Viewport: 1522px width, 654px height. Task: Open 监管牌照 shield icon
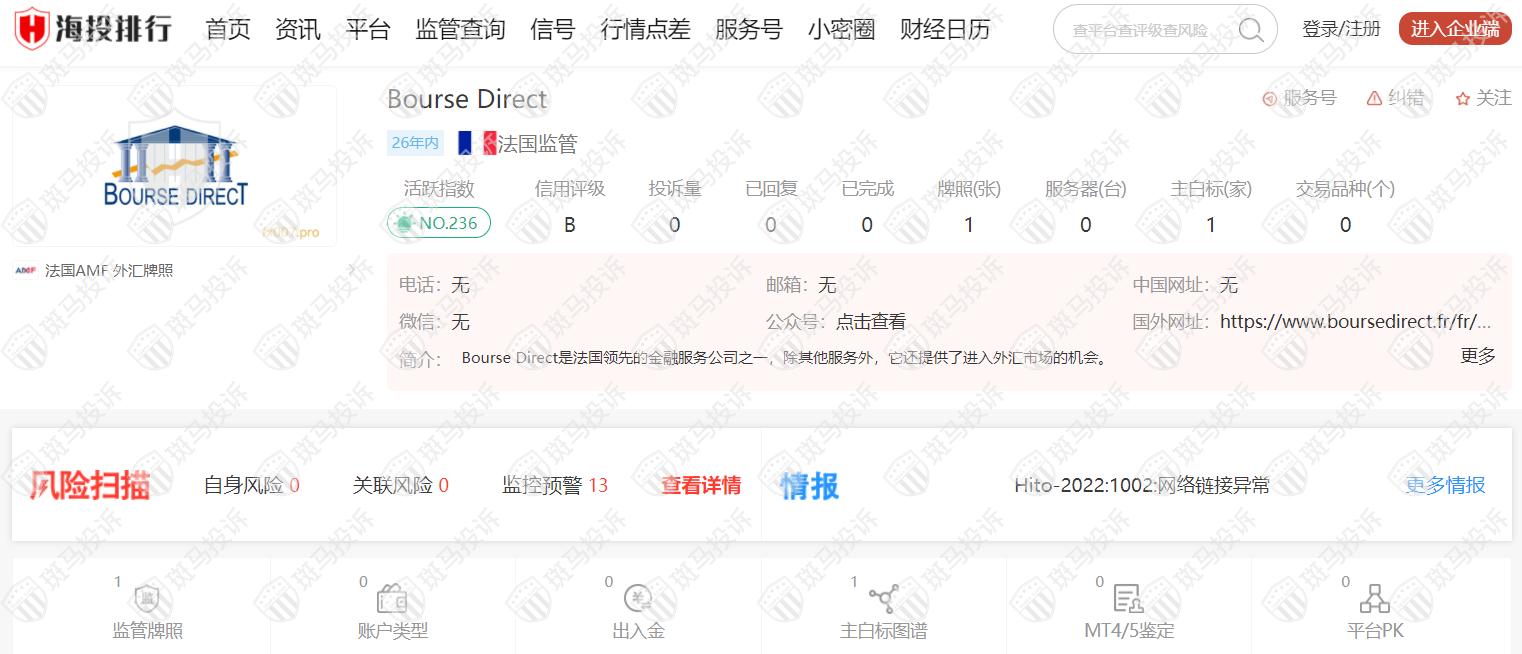click(x=147, y=599)
